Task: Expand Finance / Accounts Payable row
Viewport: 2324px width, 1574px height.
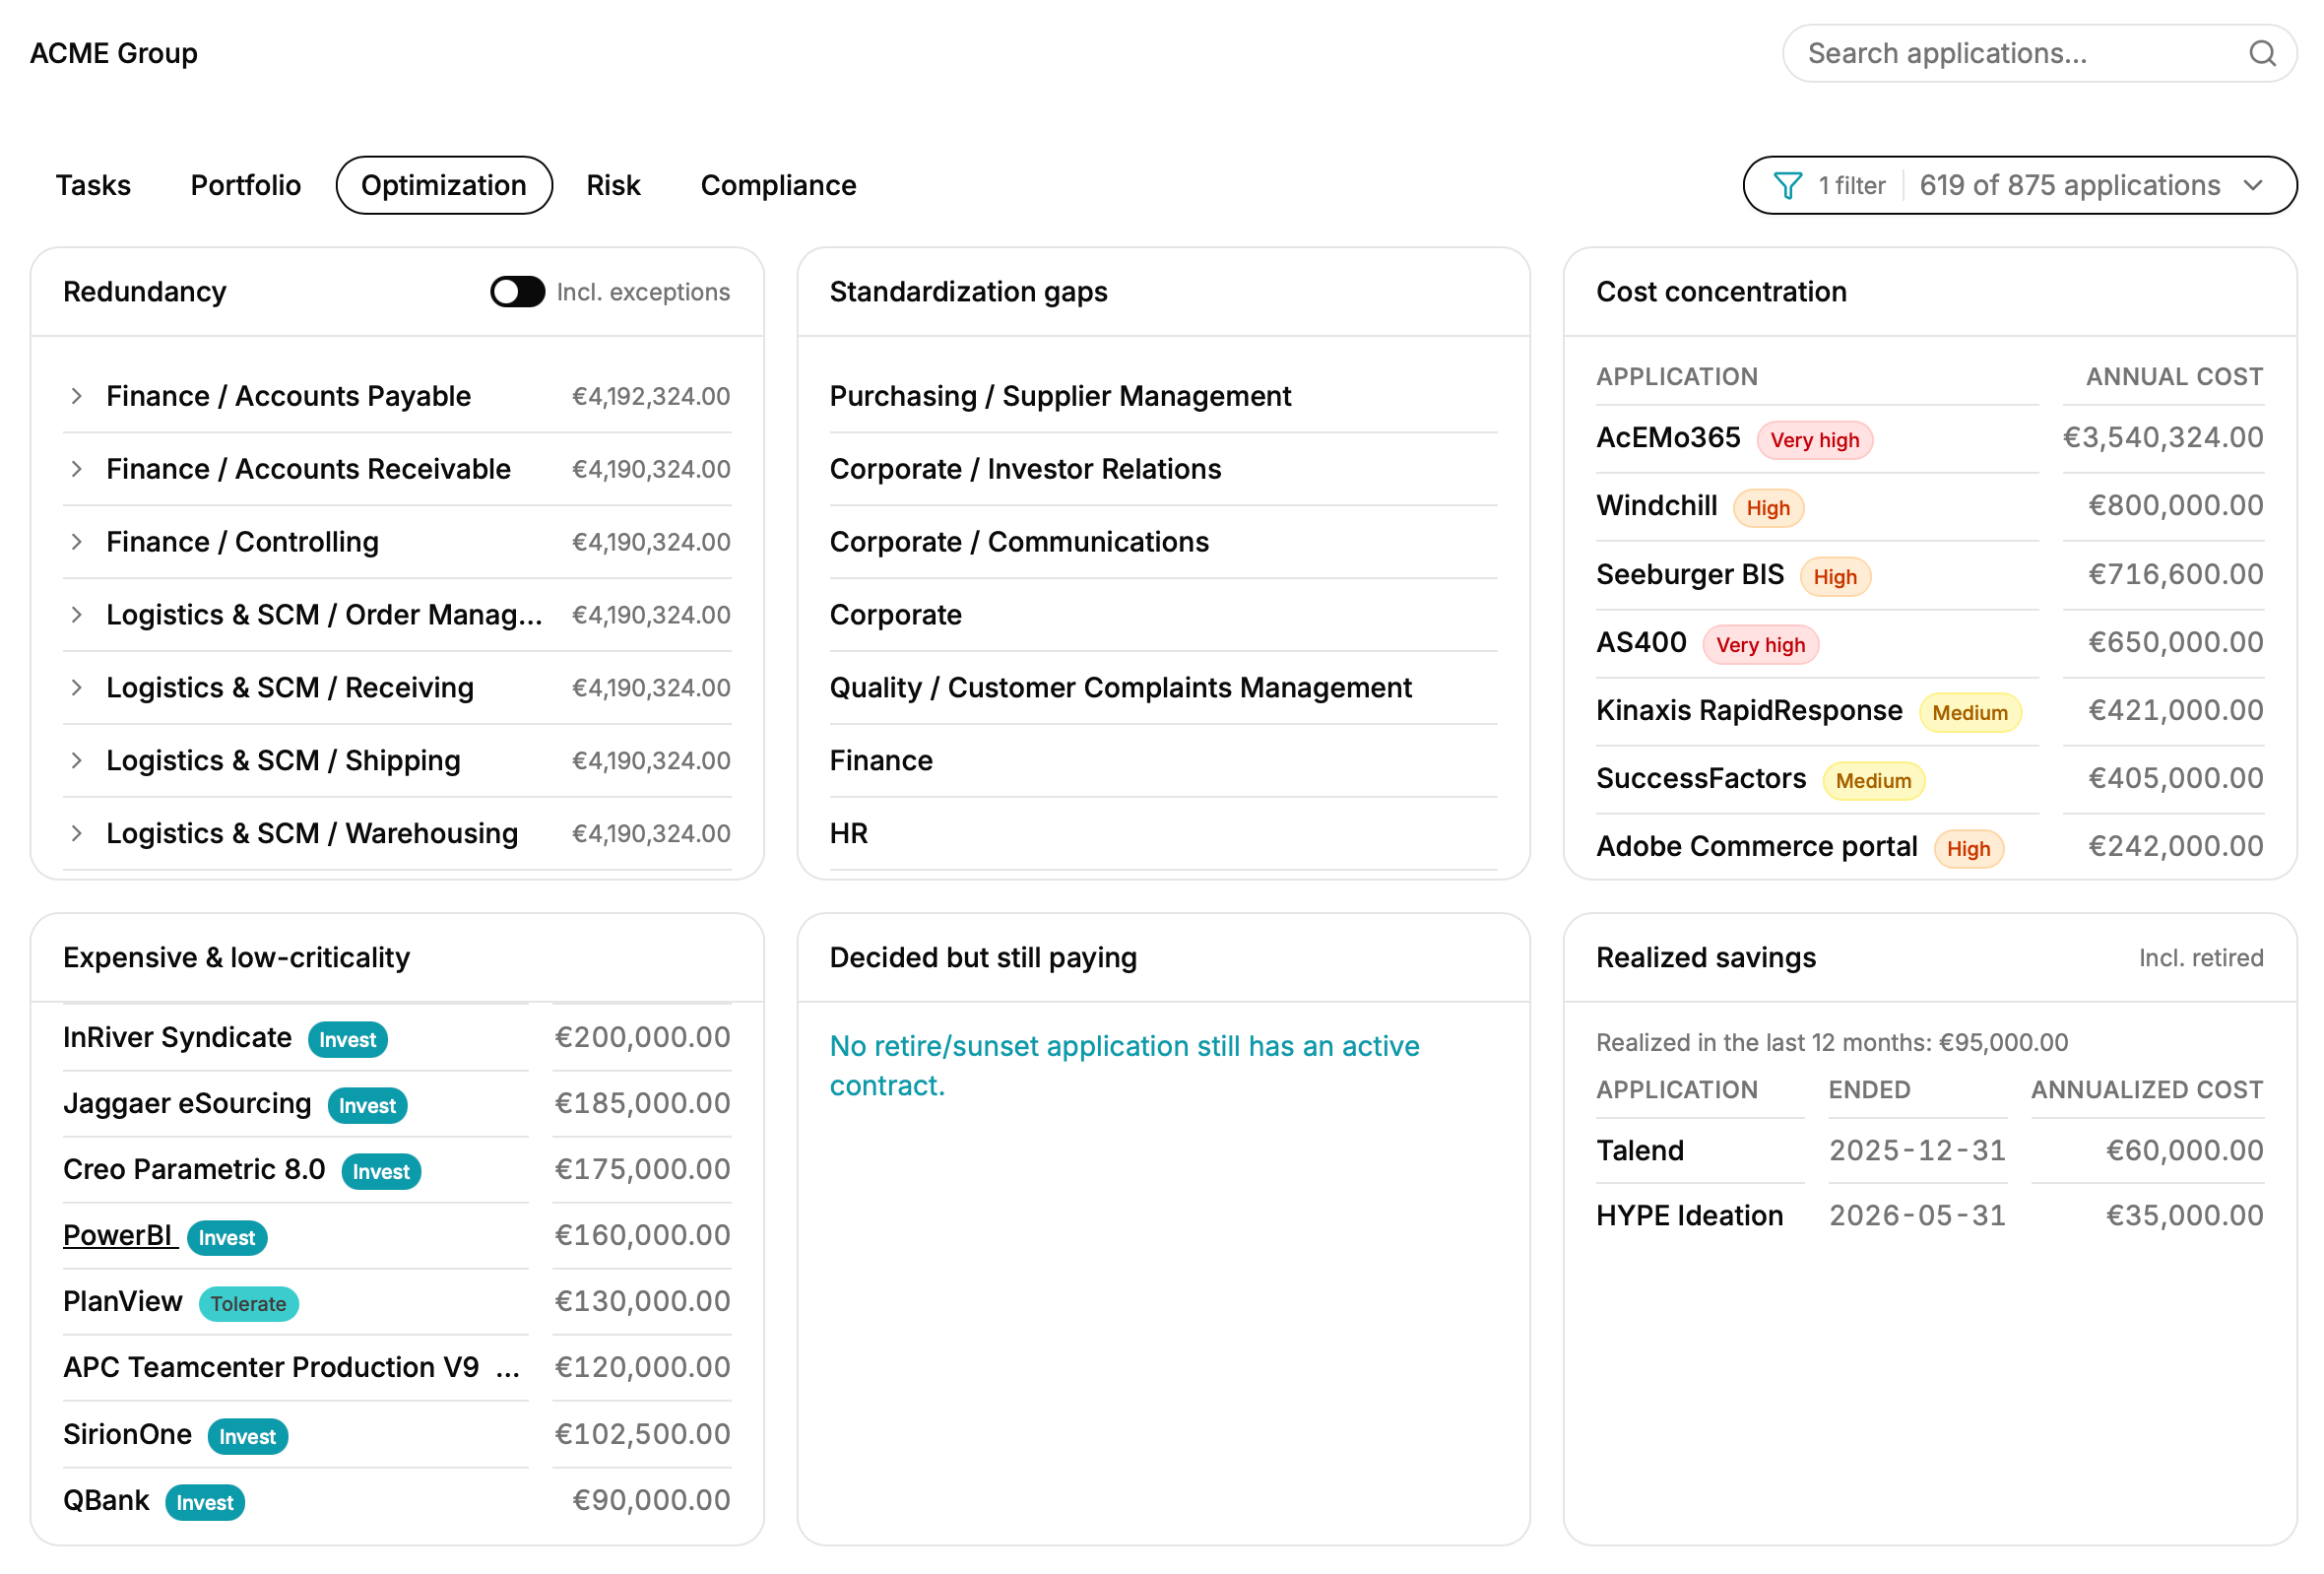Action: pos(76,396)
